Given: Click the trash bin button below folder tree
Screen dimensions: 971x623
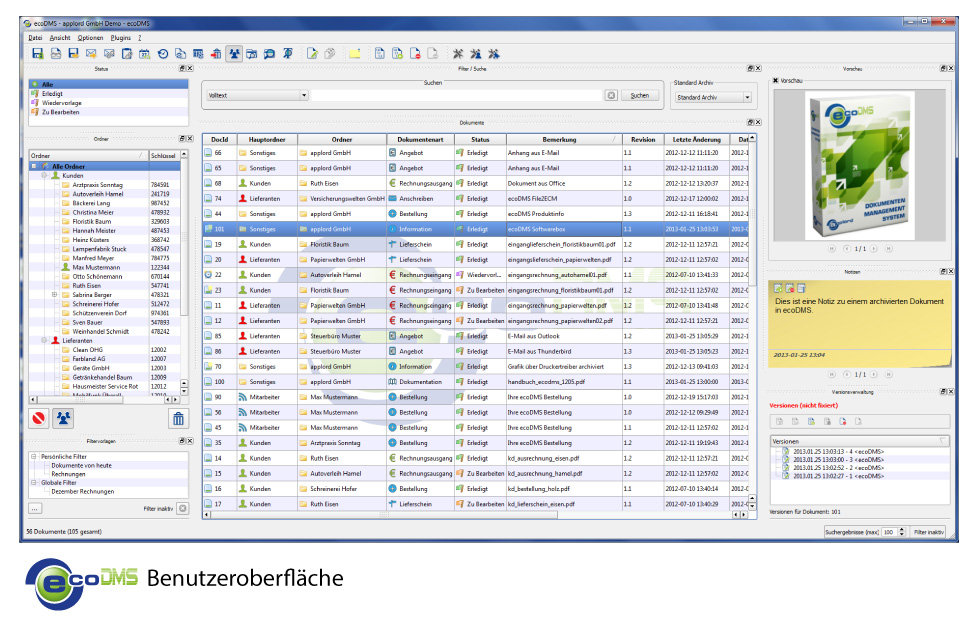Looking at the screenshot, I should click(178, 419).
